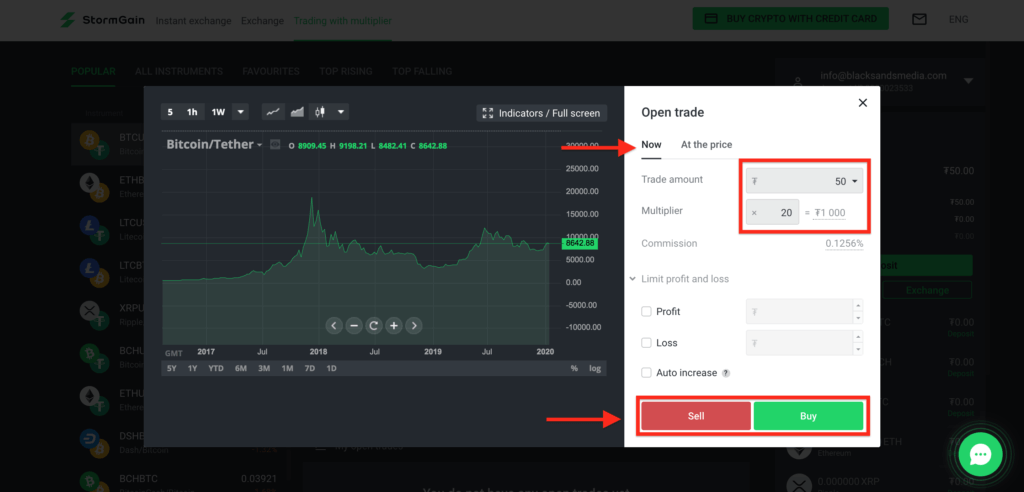Open the All Instruments tab
Viewport: 1024px width, 492px height.
click(179, 71)
